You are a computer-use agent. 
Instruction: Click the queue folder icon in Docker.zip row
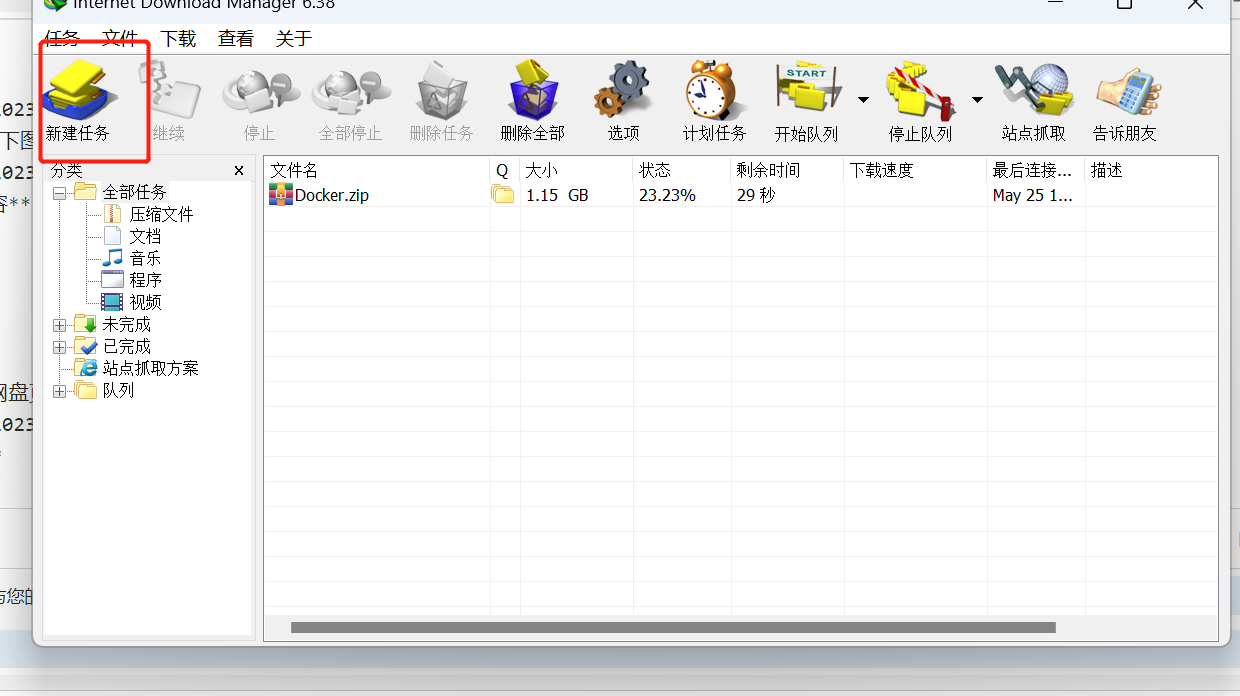pos(503,195)
